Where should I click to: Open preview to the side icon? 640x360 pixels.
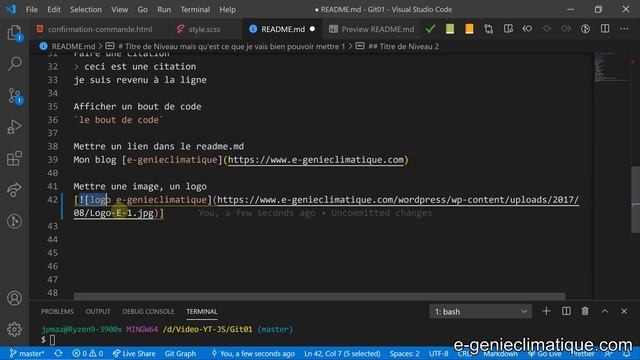tap(508, 29)
